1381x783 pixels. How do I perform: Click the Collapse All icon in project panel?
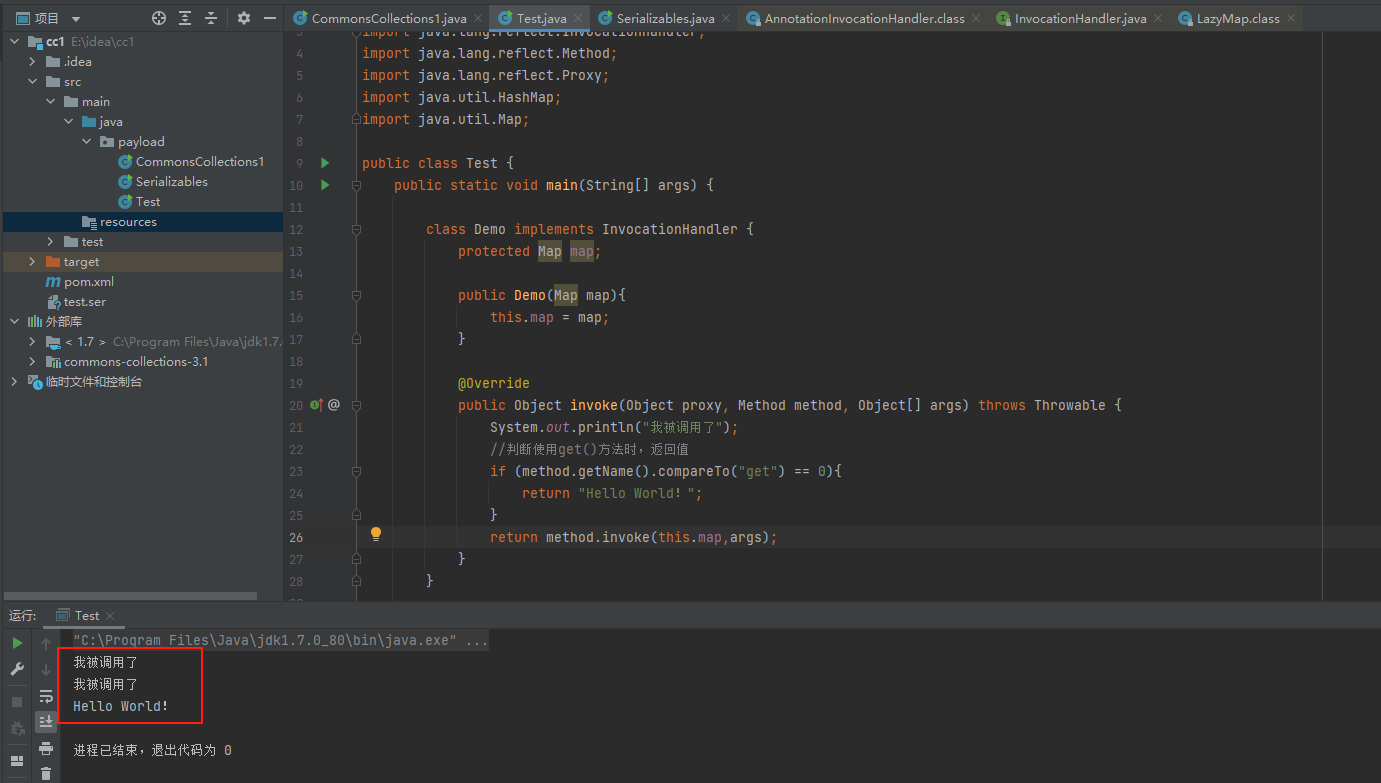click(211, 18)
